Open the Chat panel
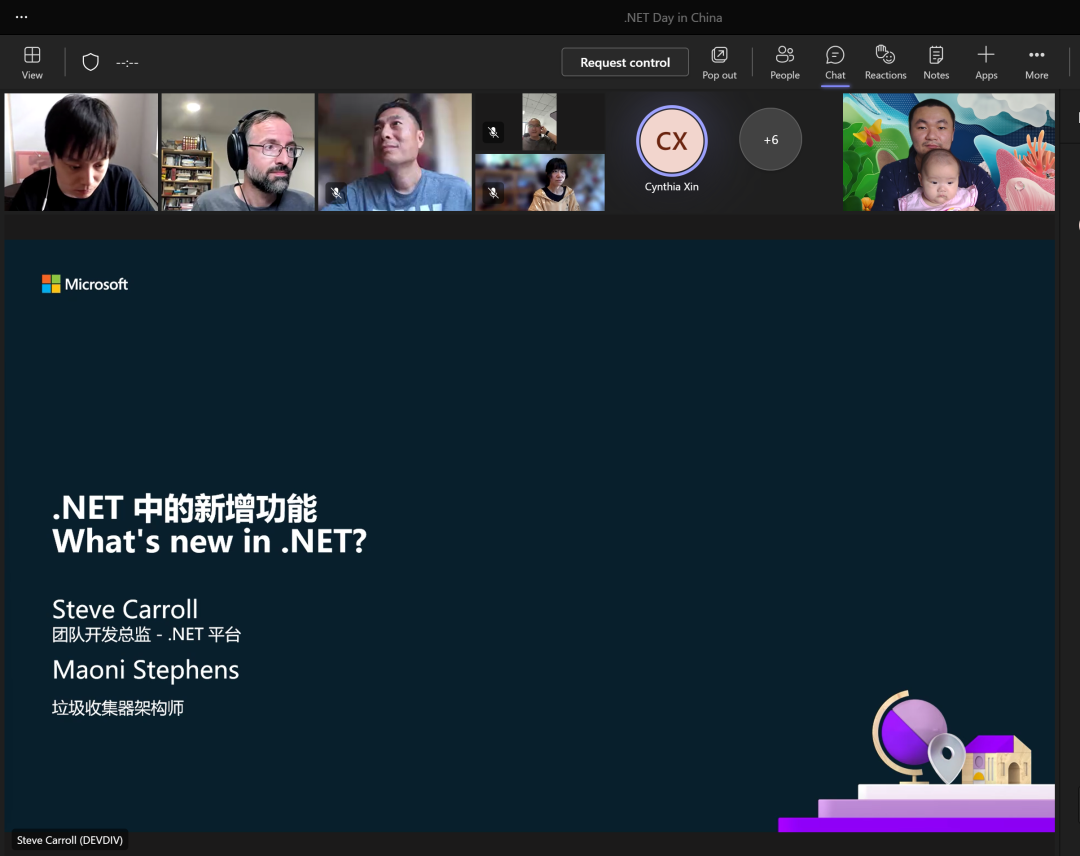Viewport: 1080px width, 856px height. [x=835, y=63]
